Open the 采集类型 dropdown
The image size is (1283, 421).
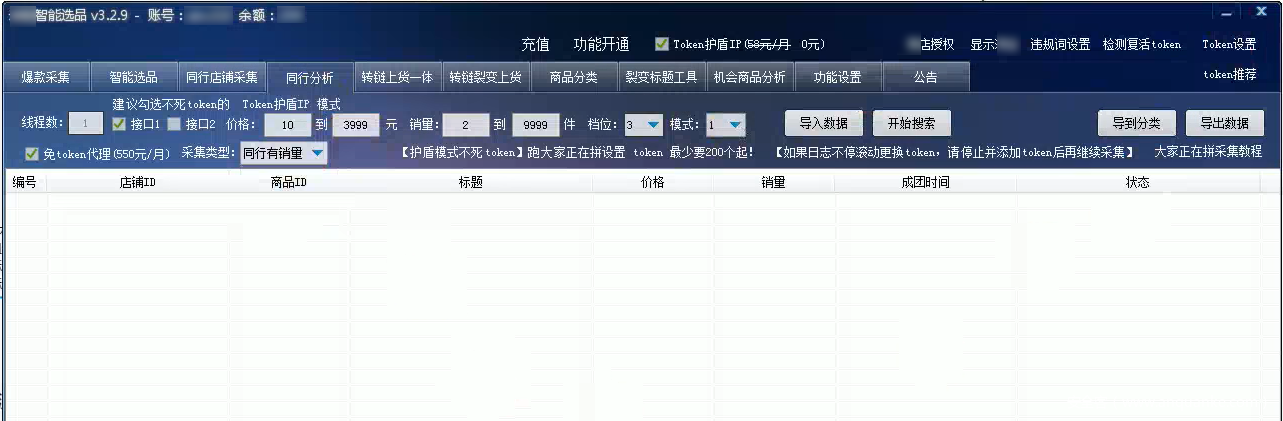click(316, 153)
